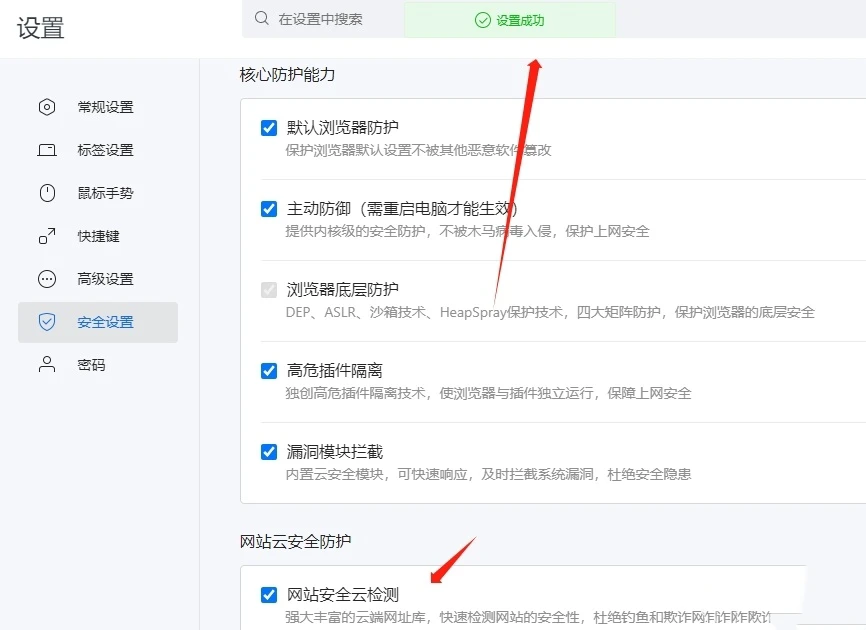Click description starting with 提供内核级的安全防护
This screenshot has height=630, width=866.
pos(467,231)
